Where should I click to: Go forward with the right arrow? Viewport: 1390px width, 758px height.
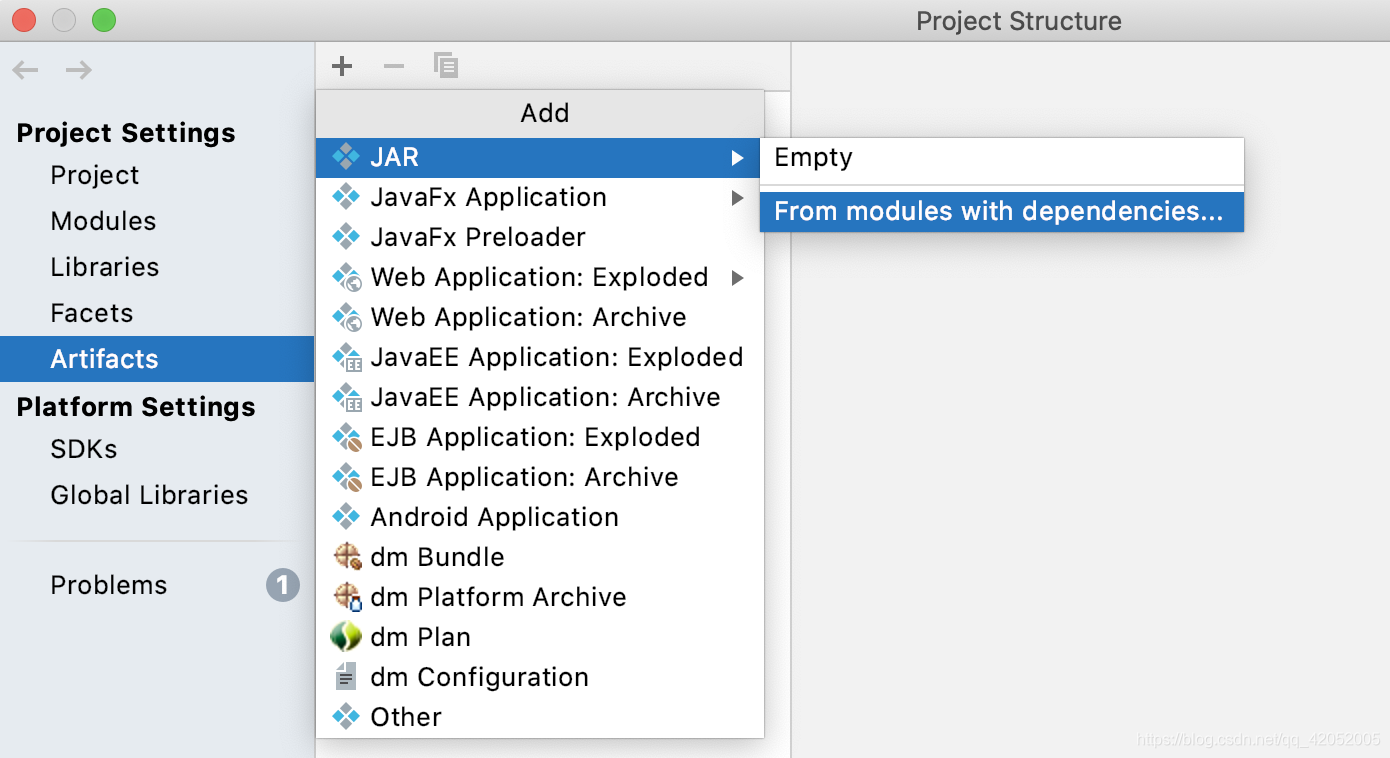(79, 70)
